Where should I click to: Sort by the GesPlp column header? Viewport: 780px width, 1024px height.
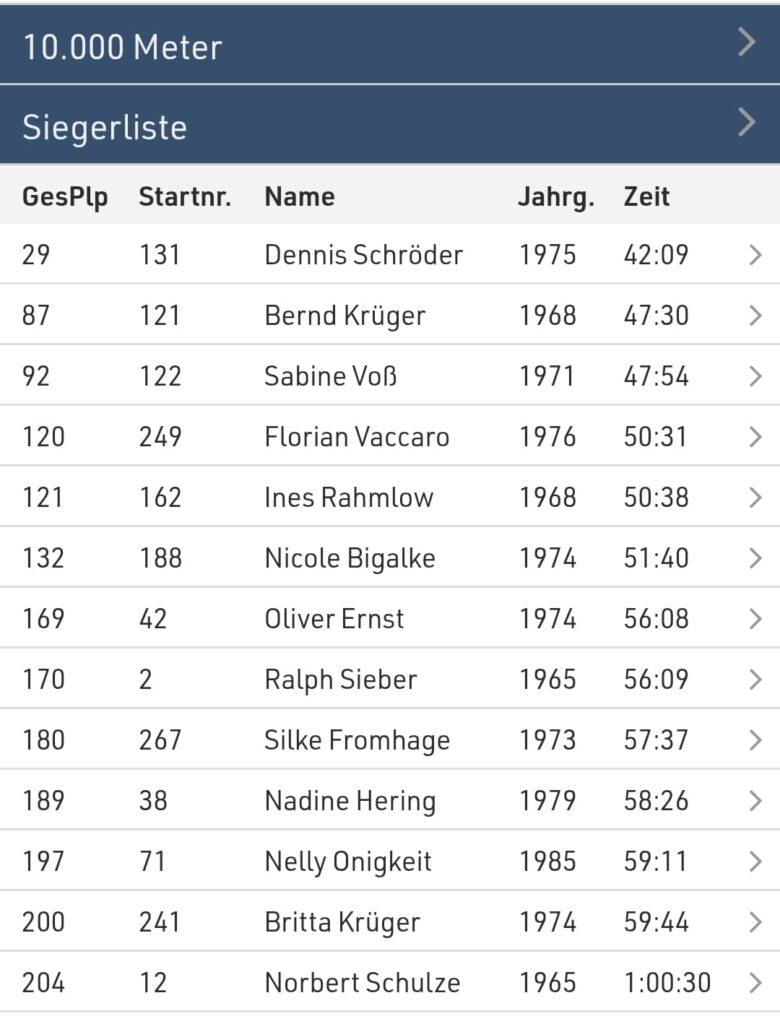point(65,198)
